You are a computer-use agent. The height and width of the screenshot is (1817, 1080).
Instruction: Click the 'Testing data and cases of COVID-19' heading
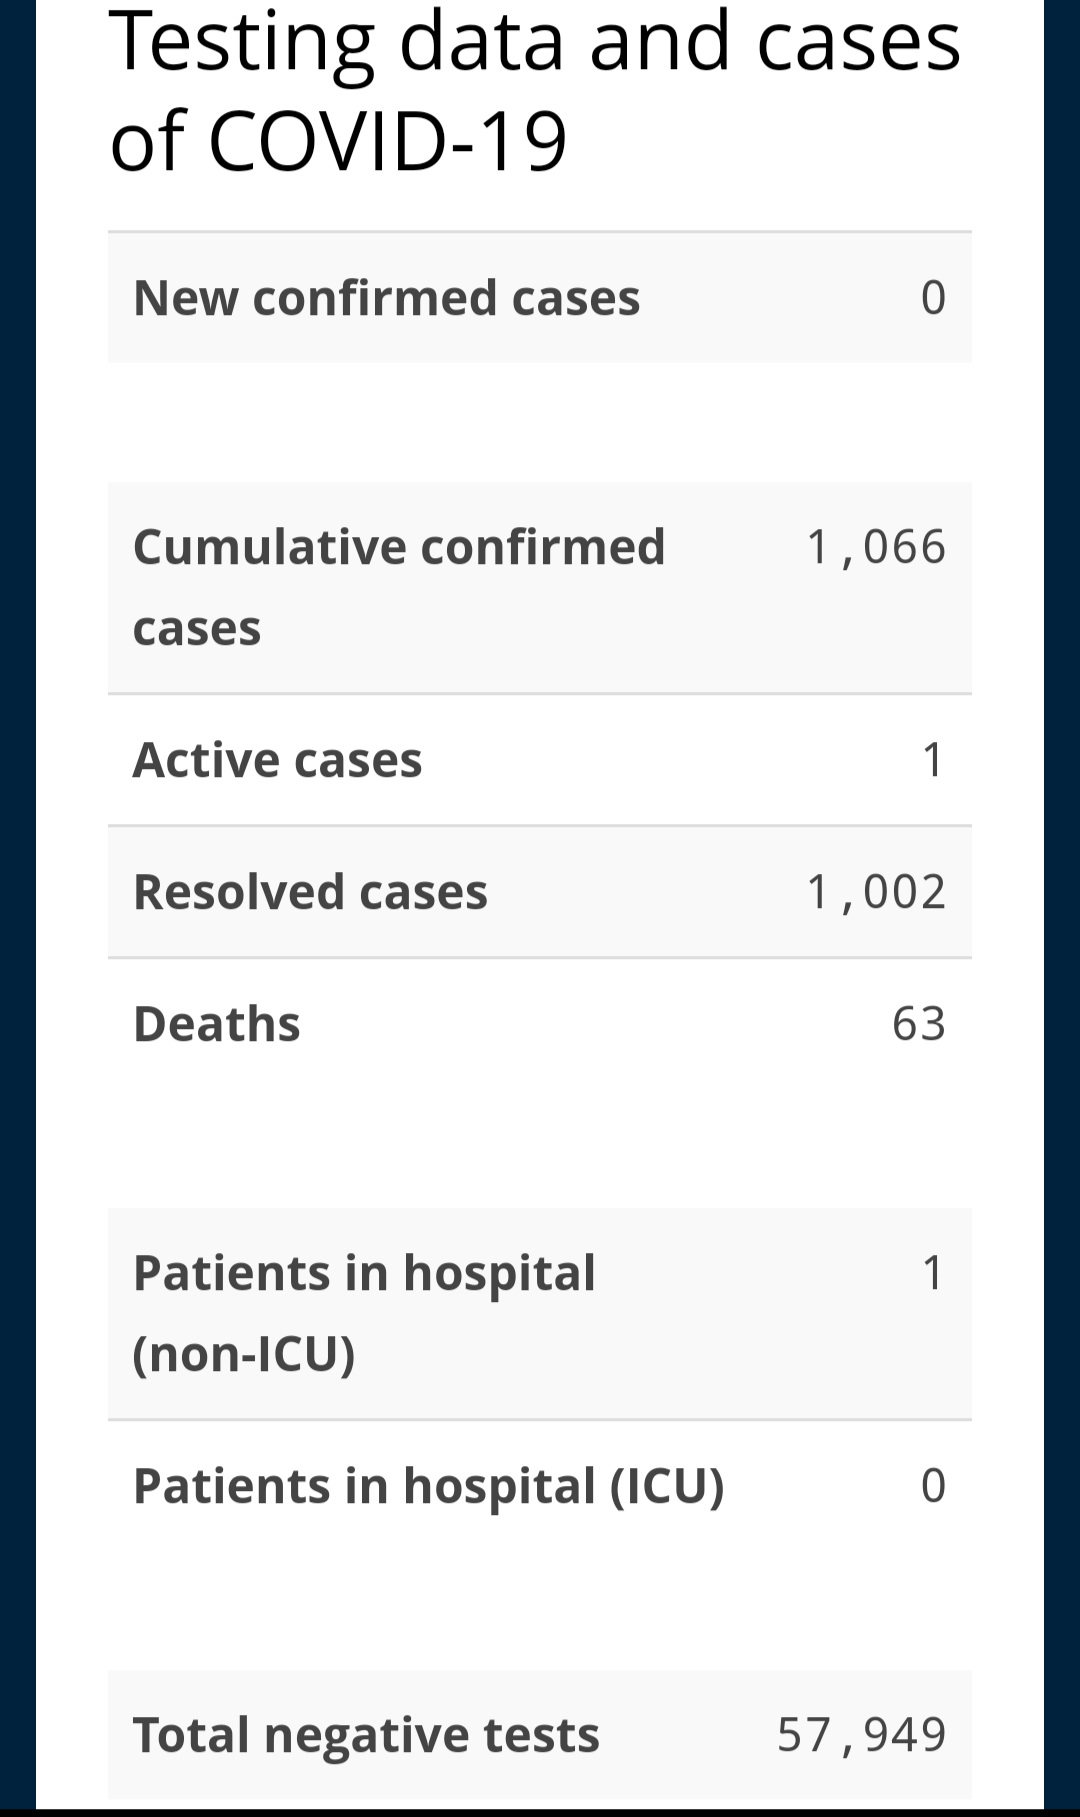pos(535,90)
